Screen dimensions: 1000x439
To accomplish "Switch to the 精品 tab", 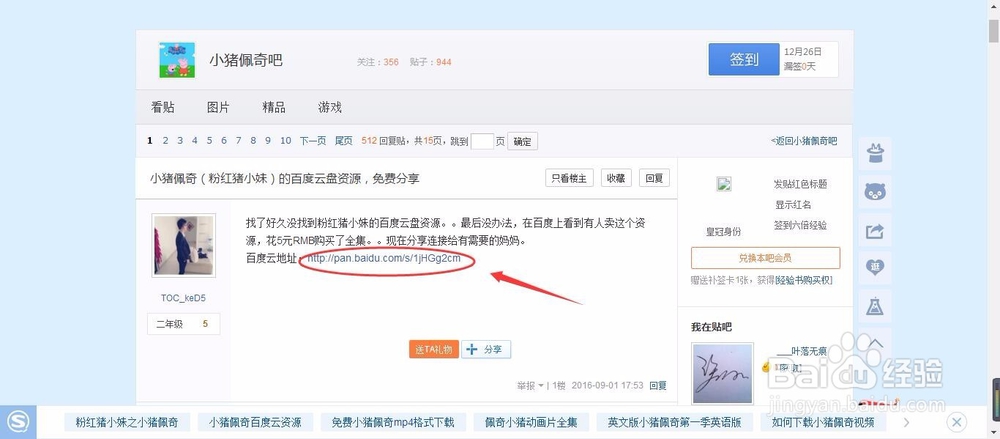I will tap(274, 107).
